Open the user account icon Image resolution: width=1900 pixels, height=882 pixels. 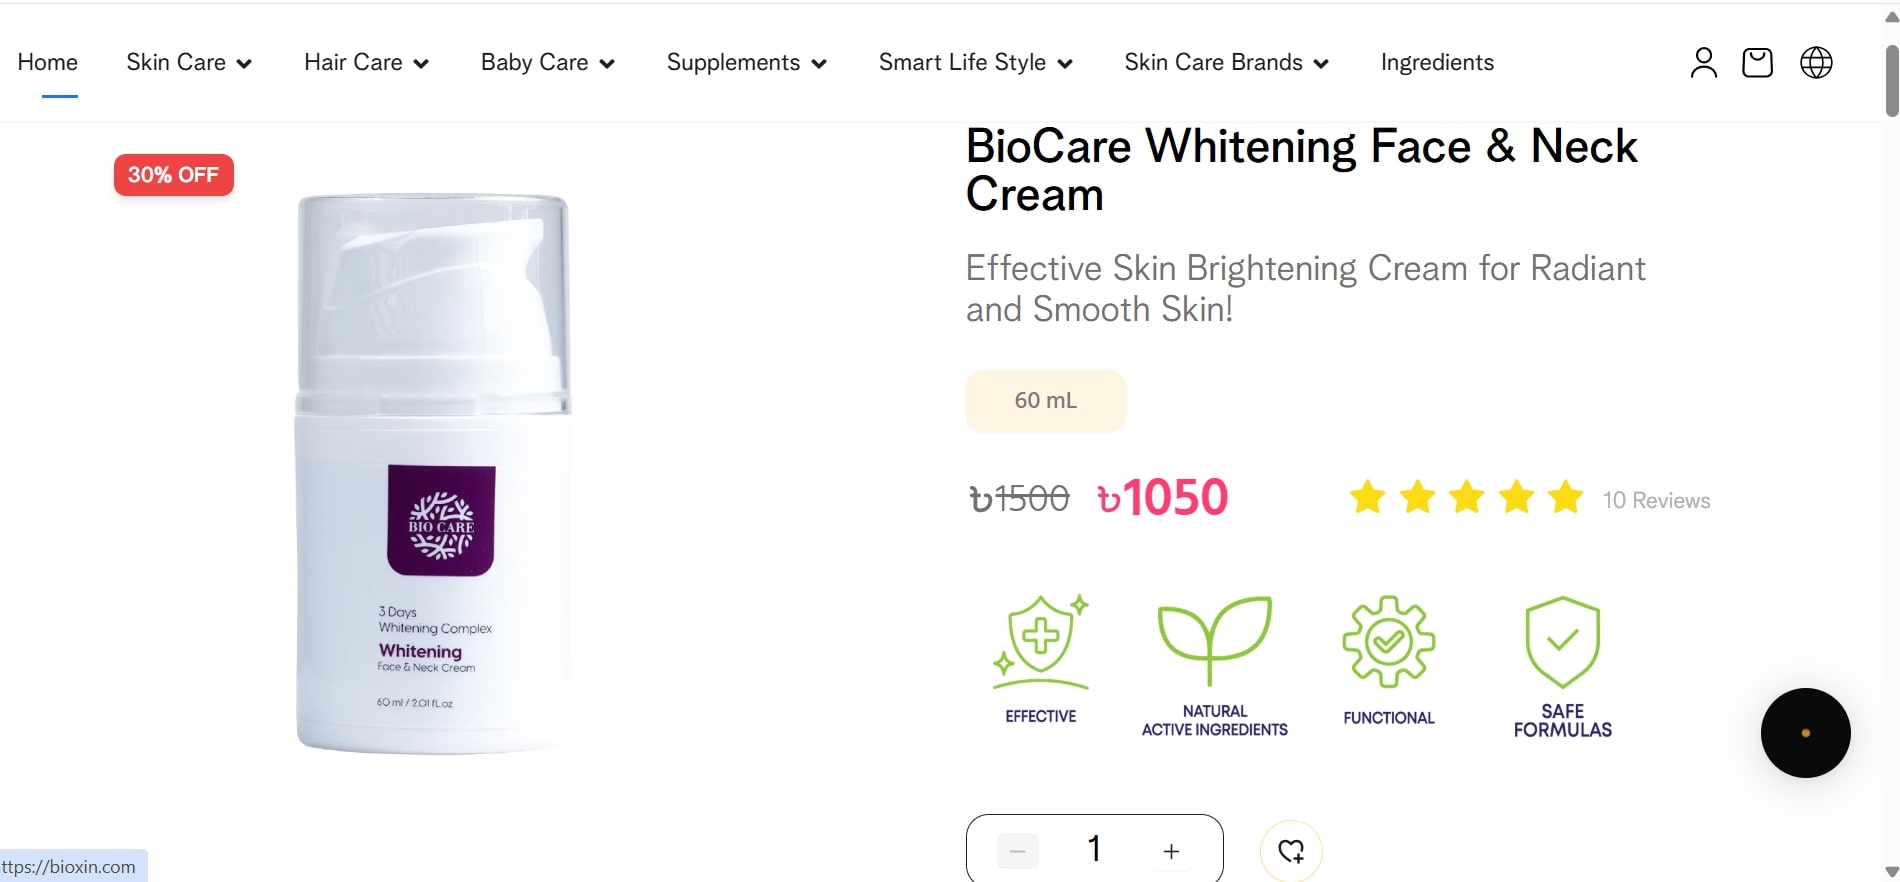pyautogui.click(x=1703, y=63)
